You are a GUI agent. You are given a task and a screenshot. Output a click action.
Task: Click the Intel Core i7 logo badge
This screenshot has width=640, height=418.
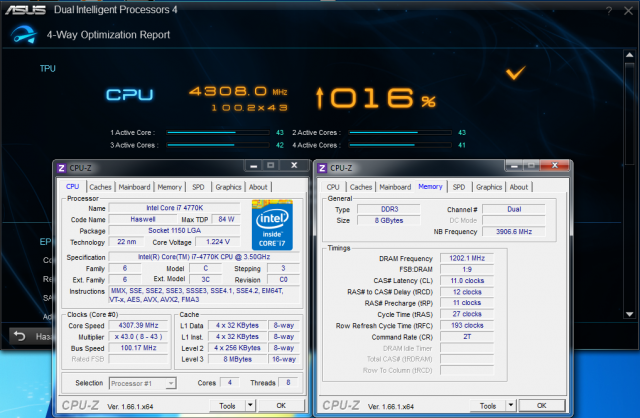click(x=272, y=225)
